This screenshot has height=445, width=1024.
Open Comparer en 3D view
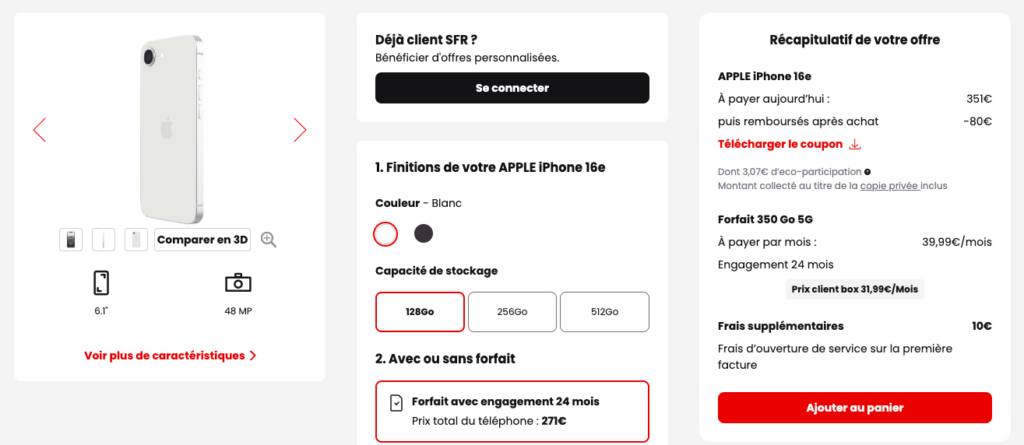(202, 239)
